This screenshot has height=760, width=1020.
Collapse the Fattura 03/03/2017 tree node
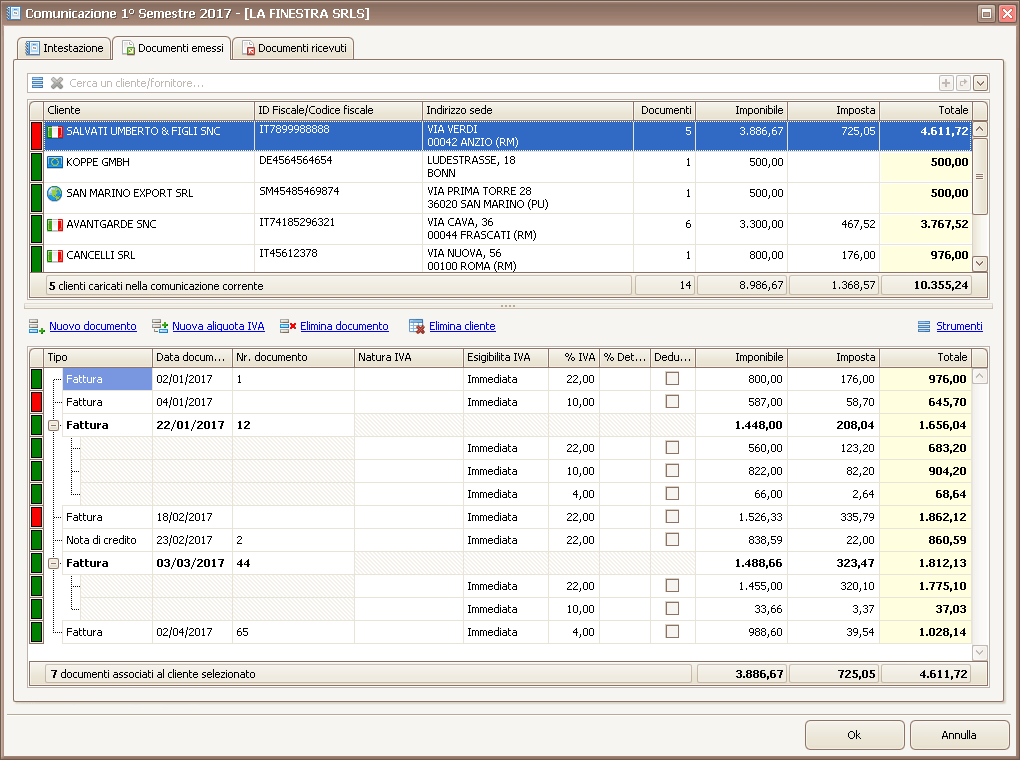[x=54, y=563]
